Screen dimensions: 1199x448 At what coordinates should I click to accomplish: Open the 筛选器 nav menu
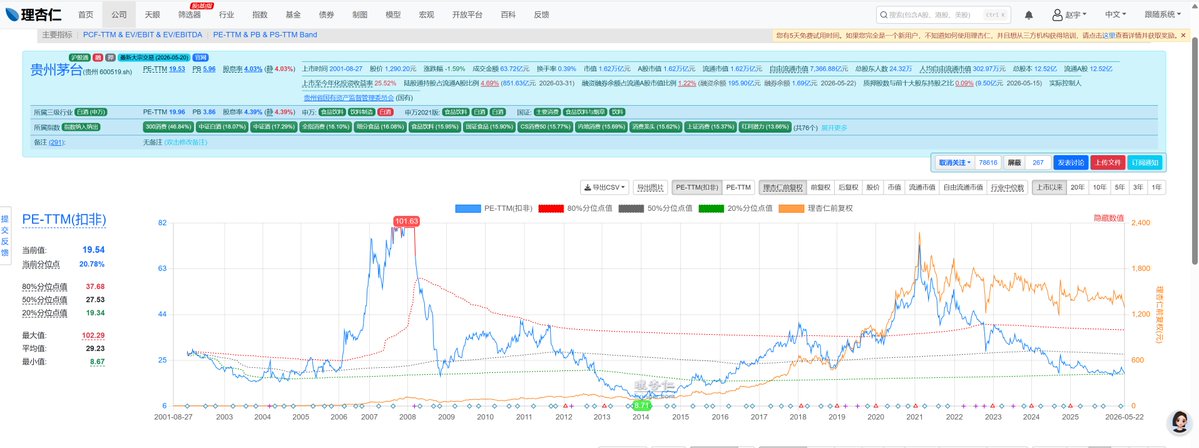click(x=189, y=15)
